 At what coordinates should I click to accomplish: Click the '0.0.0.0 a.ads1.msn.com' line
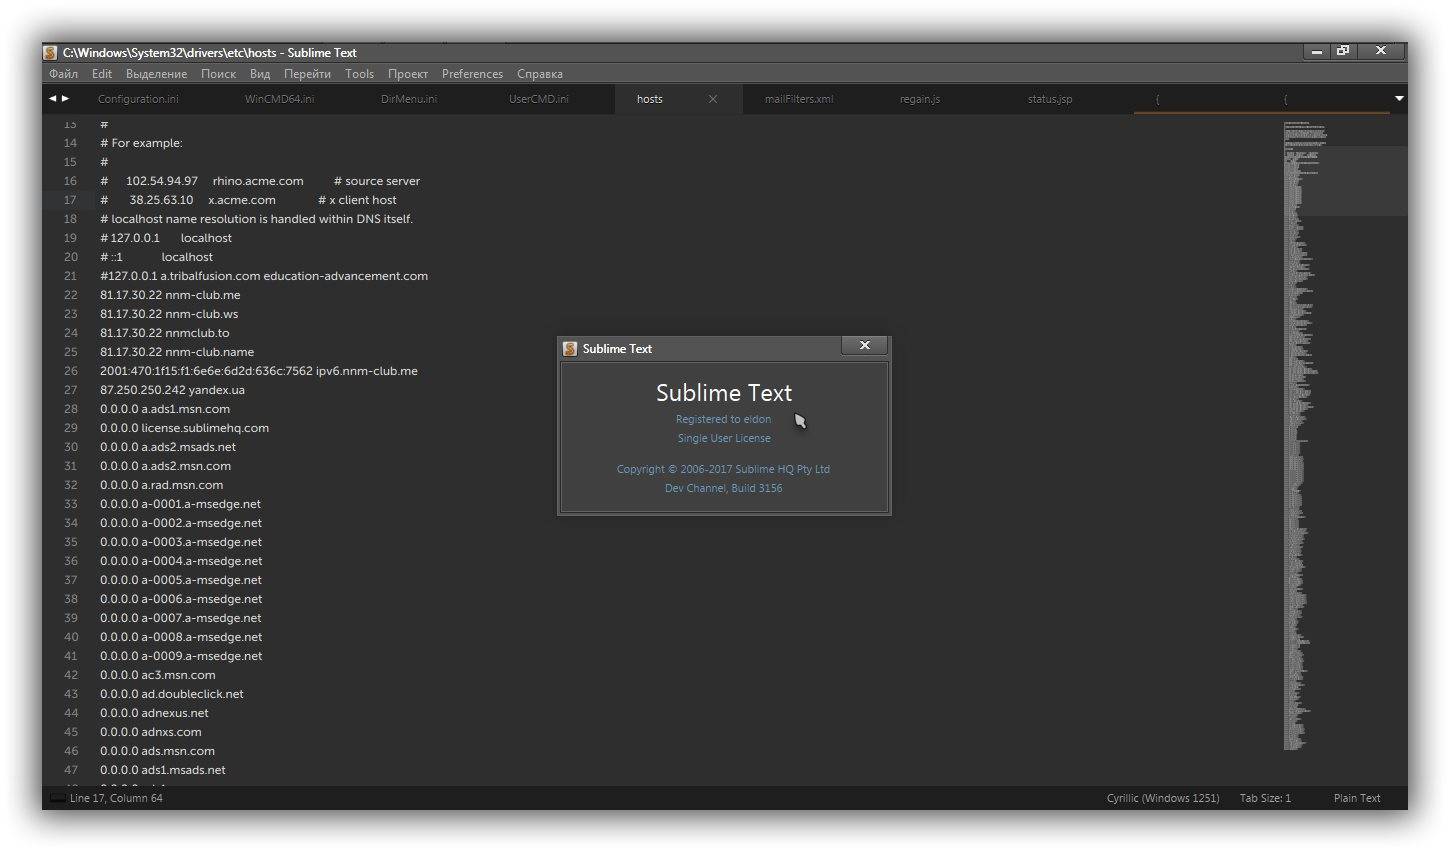coord(165,409)
